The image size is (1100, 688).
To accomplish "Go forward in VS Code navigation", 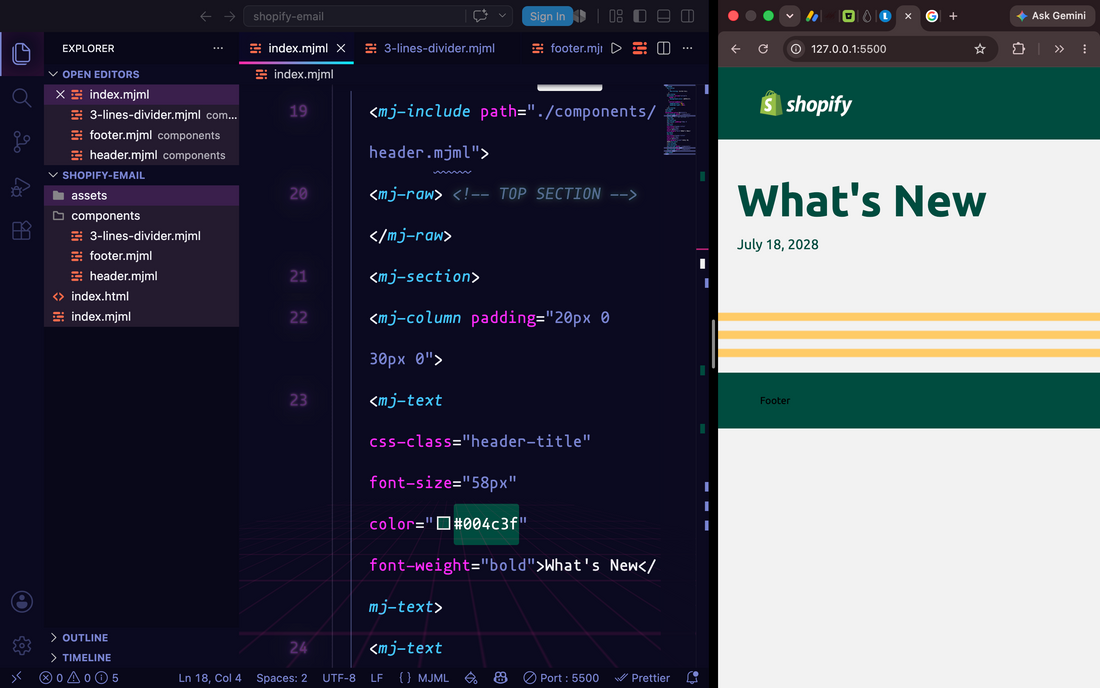I will pyautogui.click(x=229, y=16).
